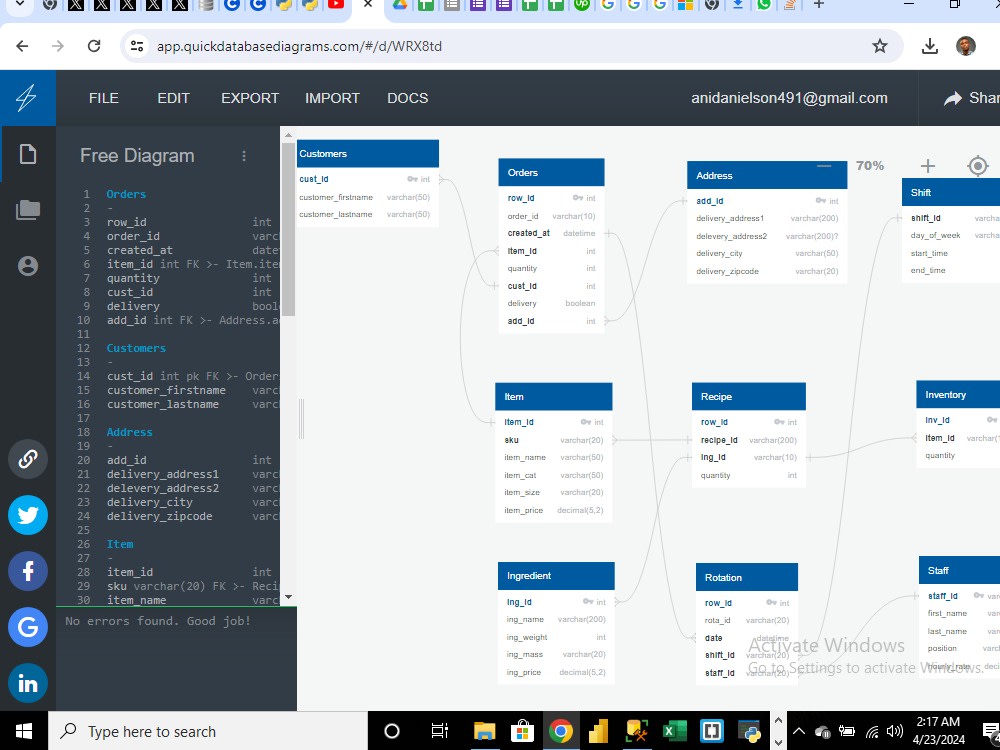Click 'Customers' on editor line 12
The width and height of the screenshot is (1000, 750).
coord(136,348)
